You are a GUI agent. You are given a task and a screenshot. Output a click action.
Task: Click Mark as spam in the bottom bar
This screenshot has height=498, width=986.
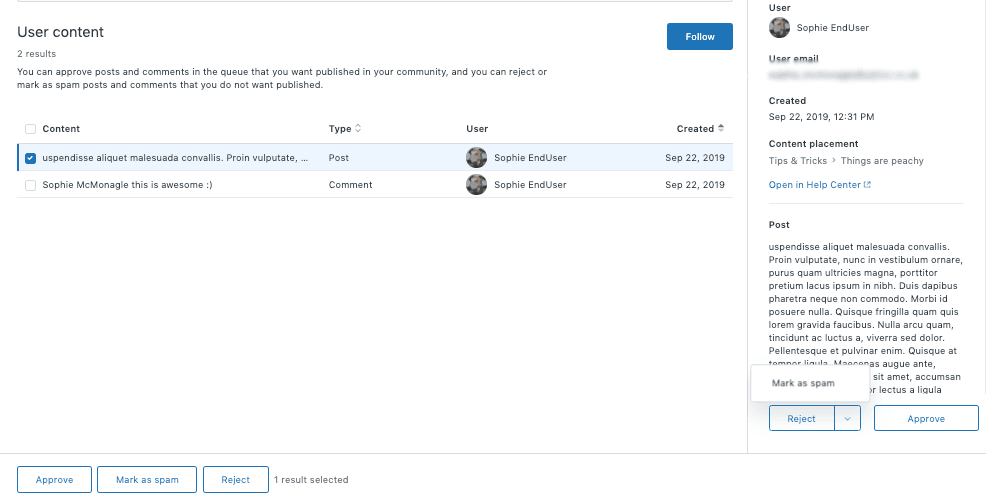(x=147, y=480)
